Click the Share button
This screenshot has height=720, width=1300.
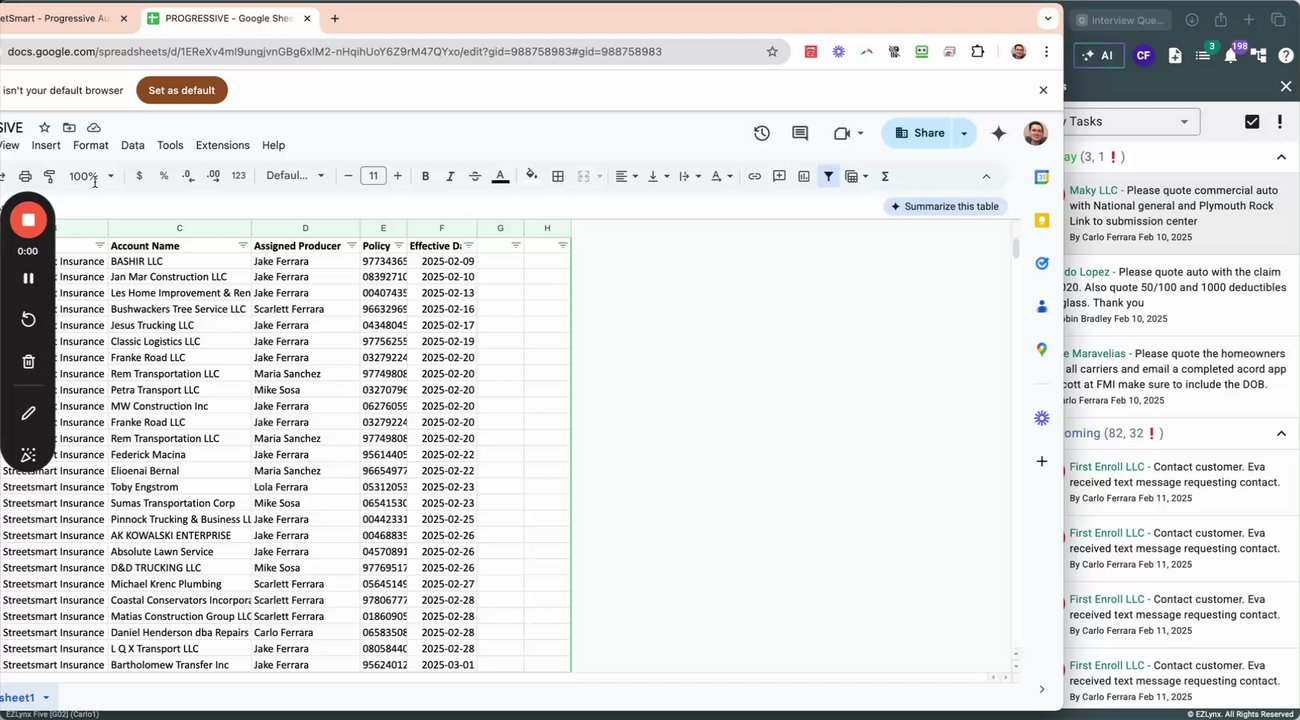[918, 133]
